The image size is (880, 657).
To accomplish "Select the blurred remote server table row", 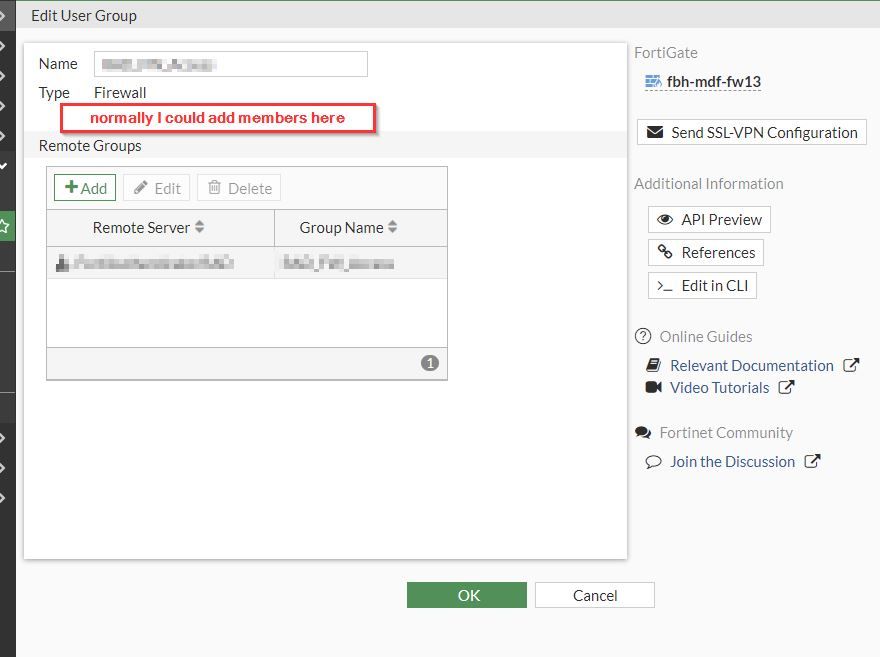I will [247, 263].
